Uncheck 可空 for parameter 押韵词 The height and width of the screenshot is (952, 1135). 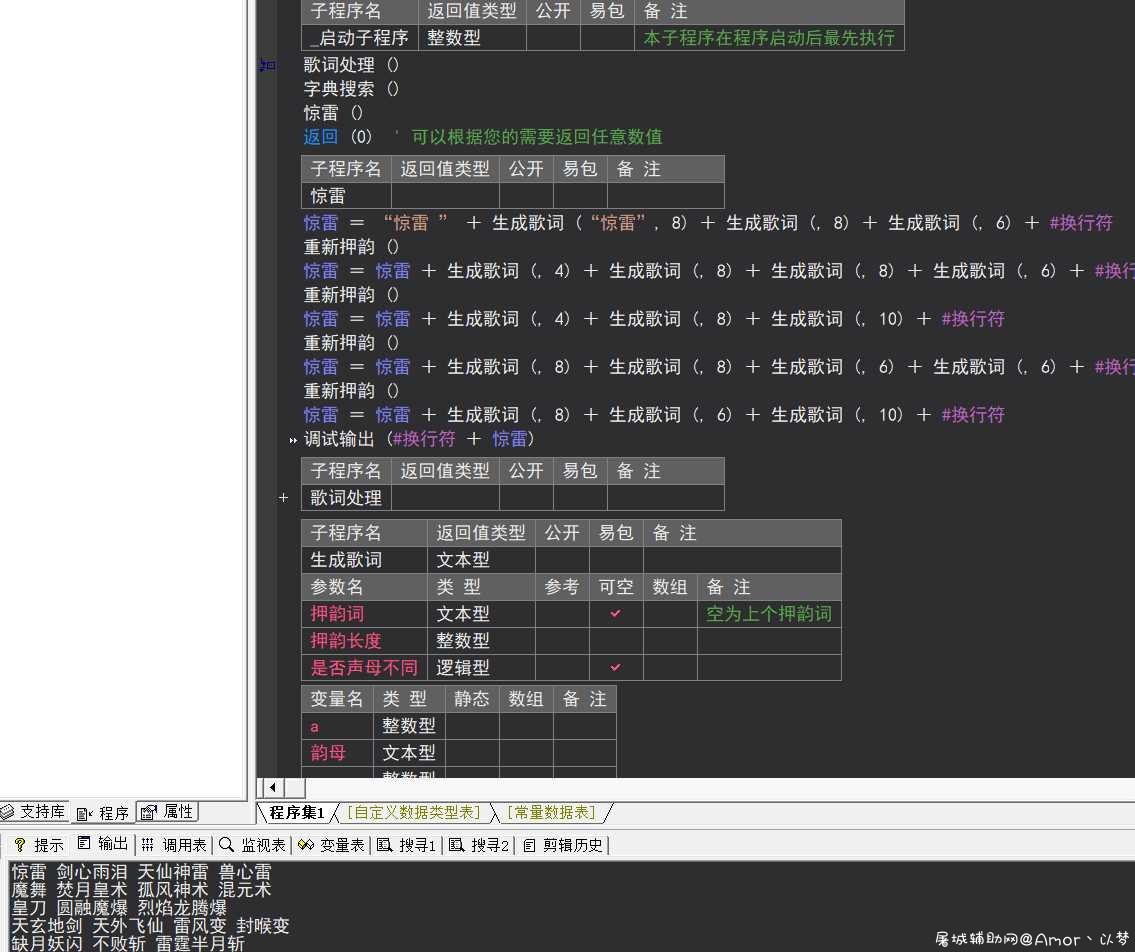[x=615, y=613]
